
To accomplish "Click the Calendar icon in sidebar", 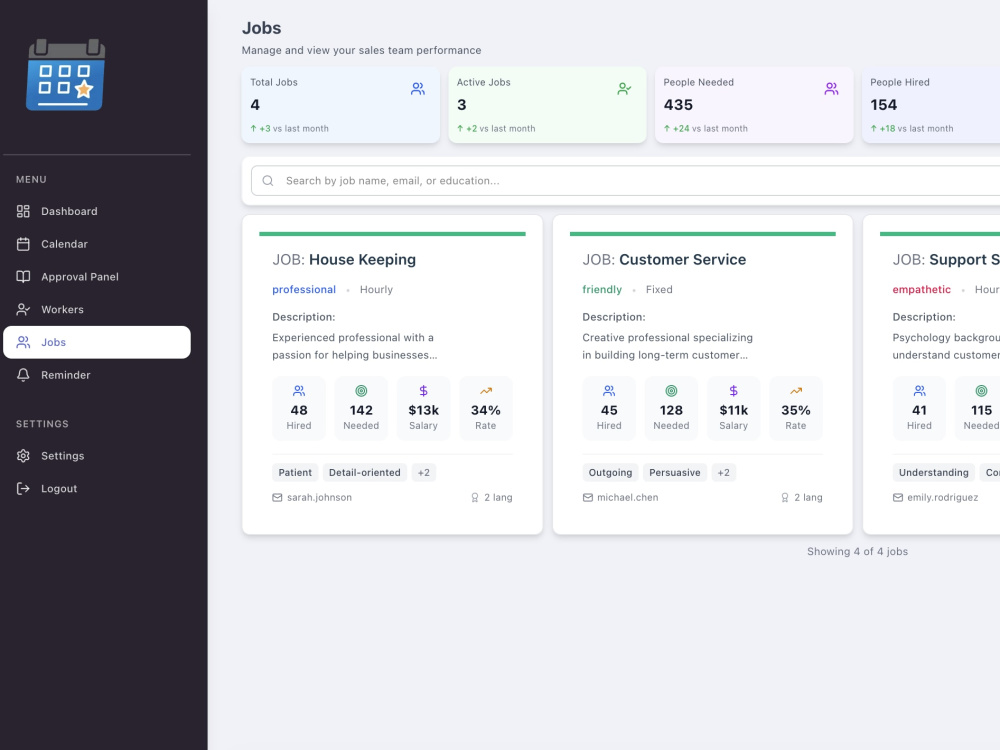I will pyautogui.click(x=24, y=244).
